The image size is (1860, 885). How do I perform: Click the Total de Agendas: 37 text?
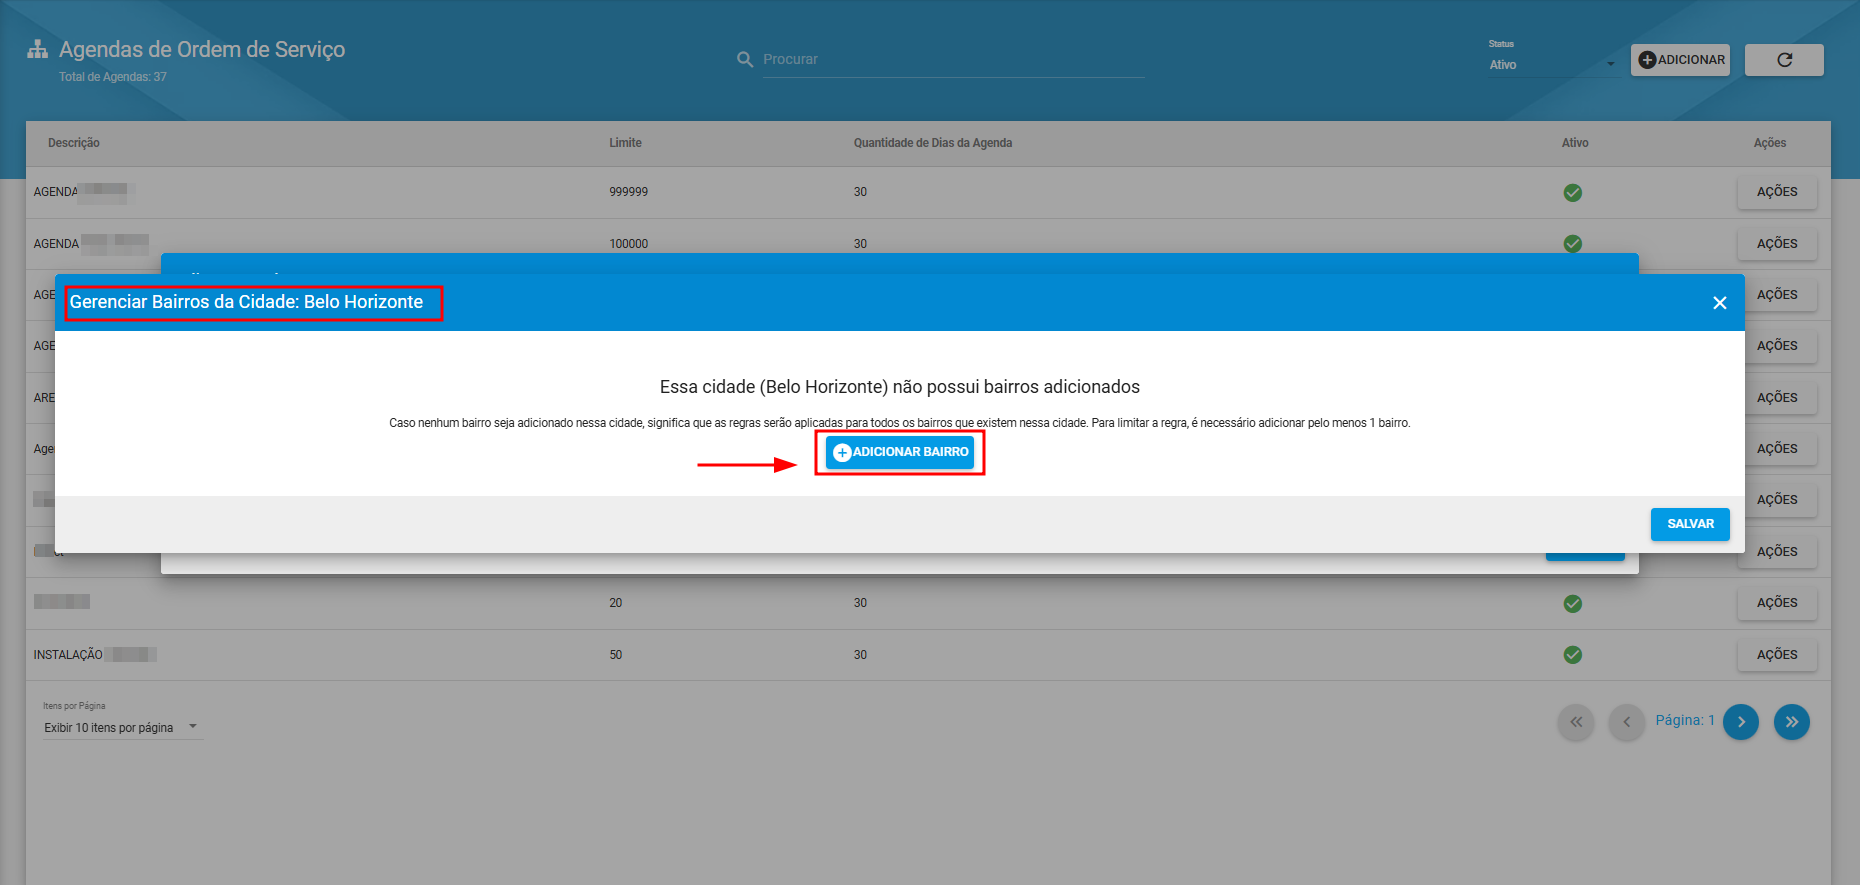113,77
